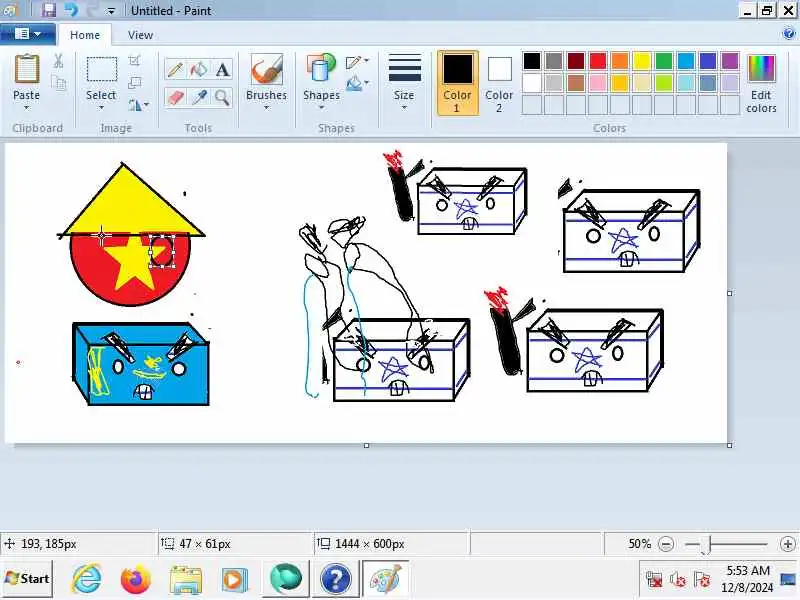The width and height of the screenshot is (800, 600).
Task: Click the zoom in plus button
Action: click(787, 544)
